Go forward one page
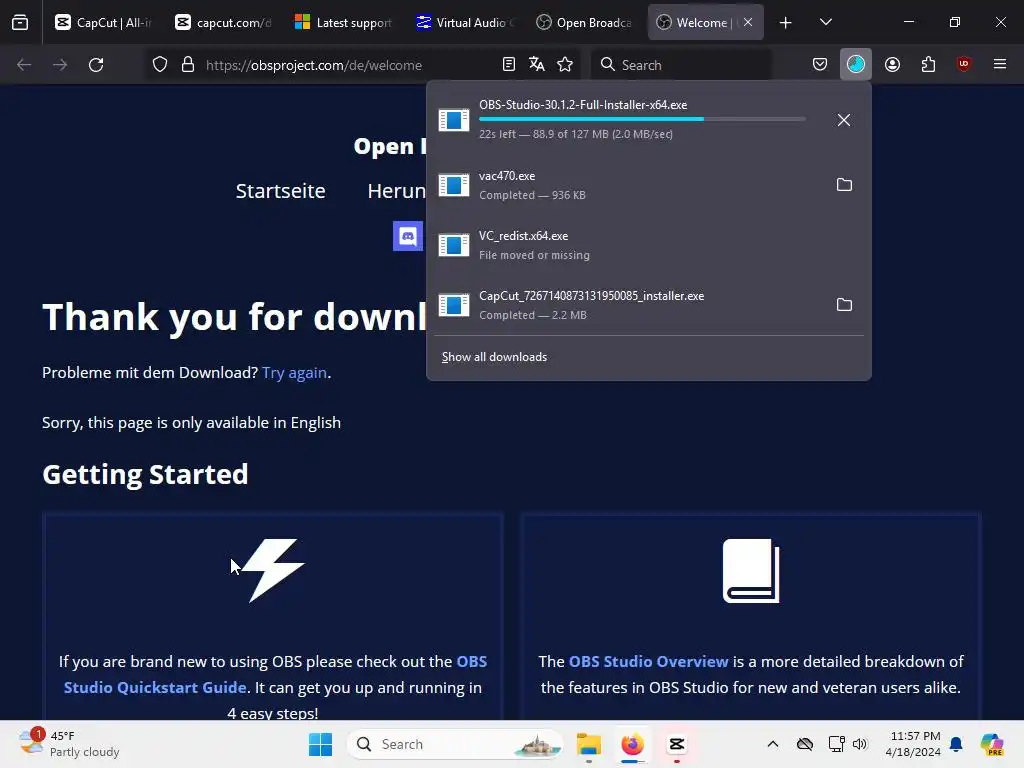The width and height of the screenshot is (1024, 768). pyautogui.click(x=60, y=65)
